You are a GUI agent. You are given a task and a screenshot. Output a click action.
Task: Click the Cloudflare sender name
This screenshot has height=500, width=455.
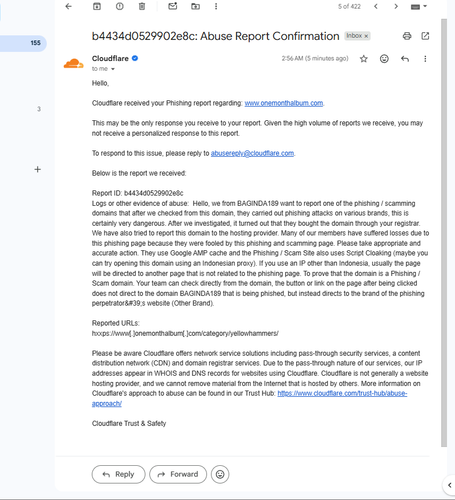(x=110, y=58)
